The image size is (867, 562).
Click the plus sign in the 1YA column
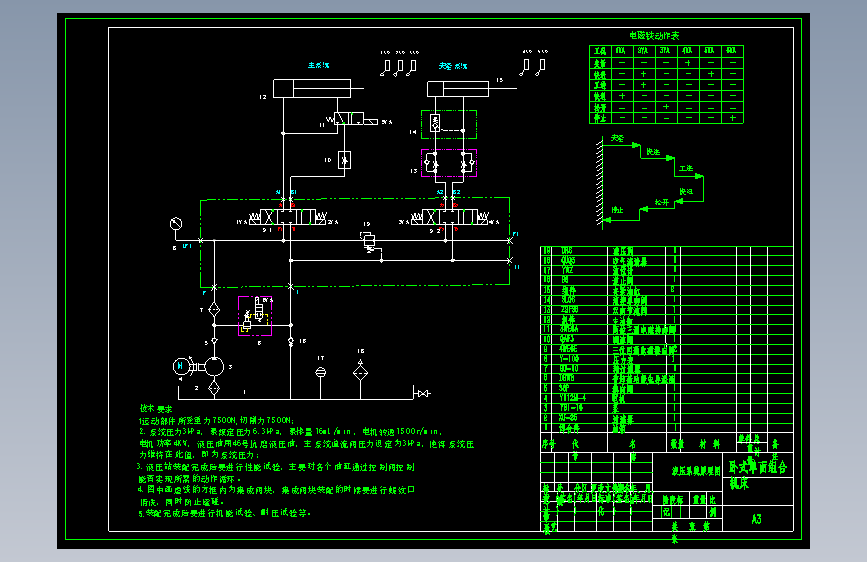click(622, 96)
